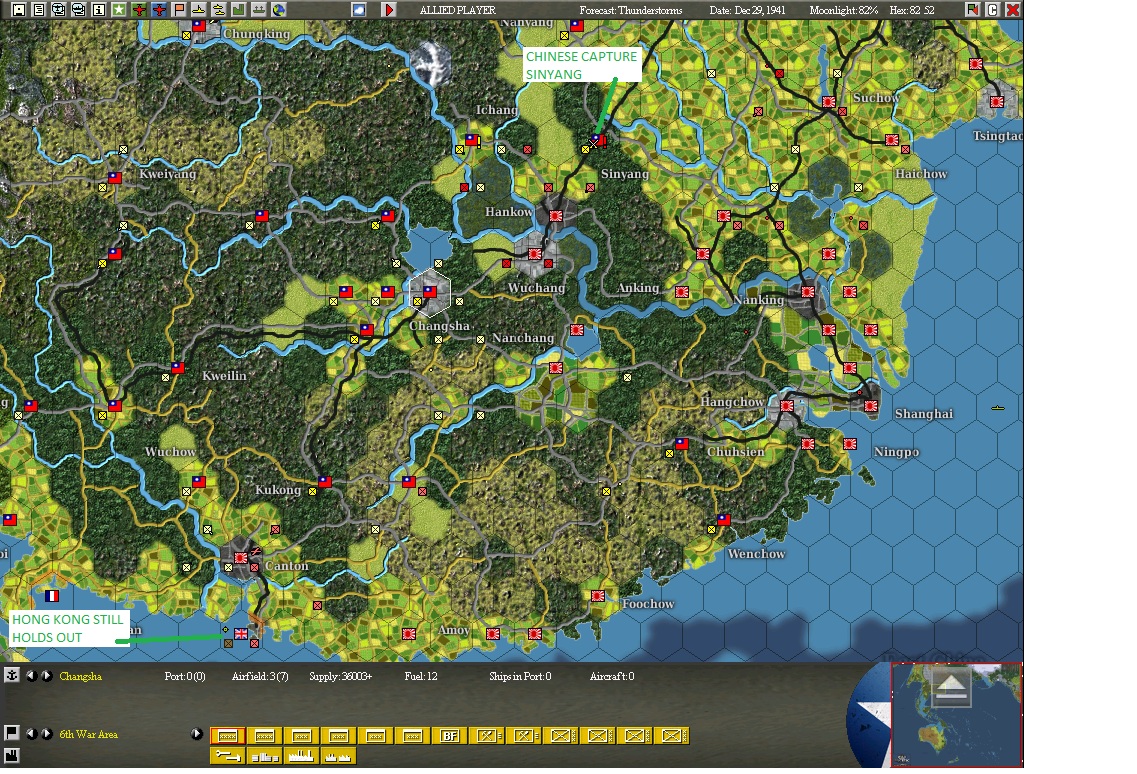Click the double yellow ship silhouette icon
The image size is (1137, 774).
point(218,9)
